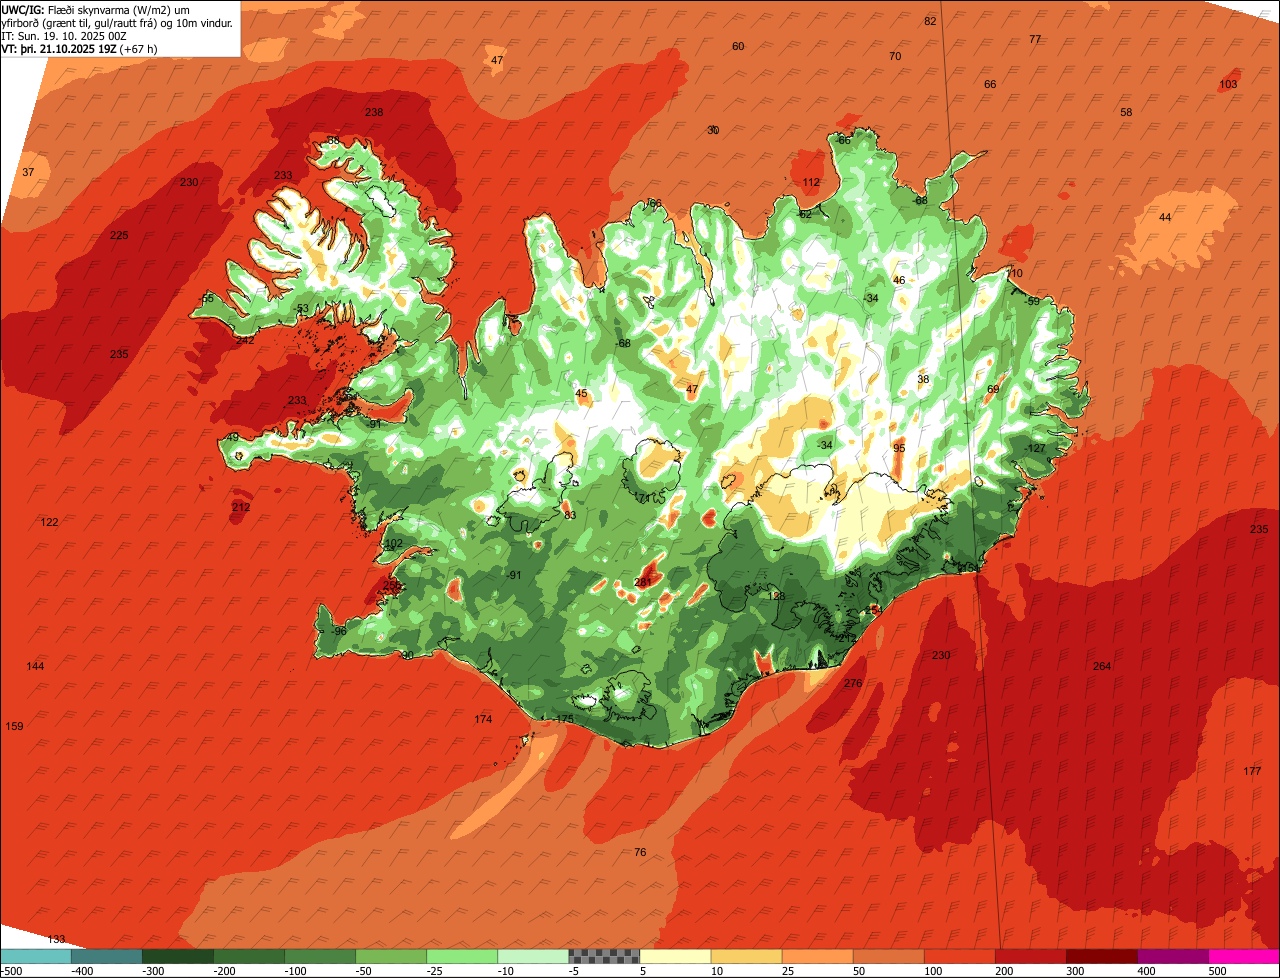
Task: Click the initial time 'IT: Sun. 19. 10. 2025 00Z'
Action: [65, 36]
